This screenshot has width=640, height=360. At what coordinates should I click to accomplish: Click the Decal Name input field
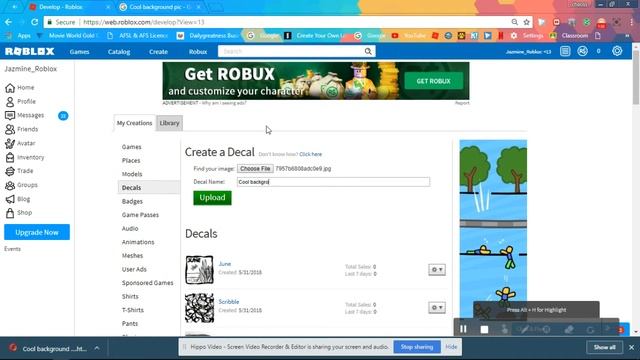coord(333,182)
